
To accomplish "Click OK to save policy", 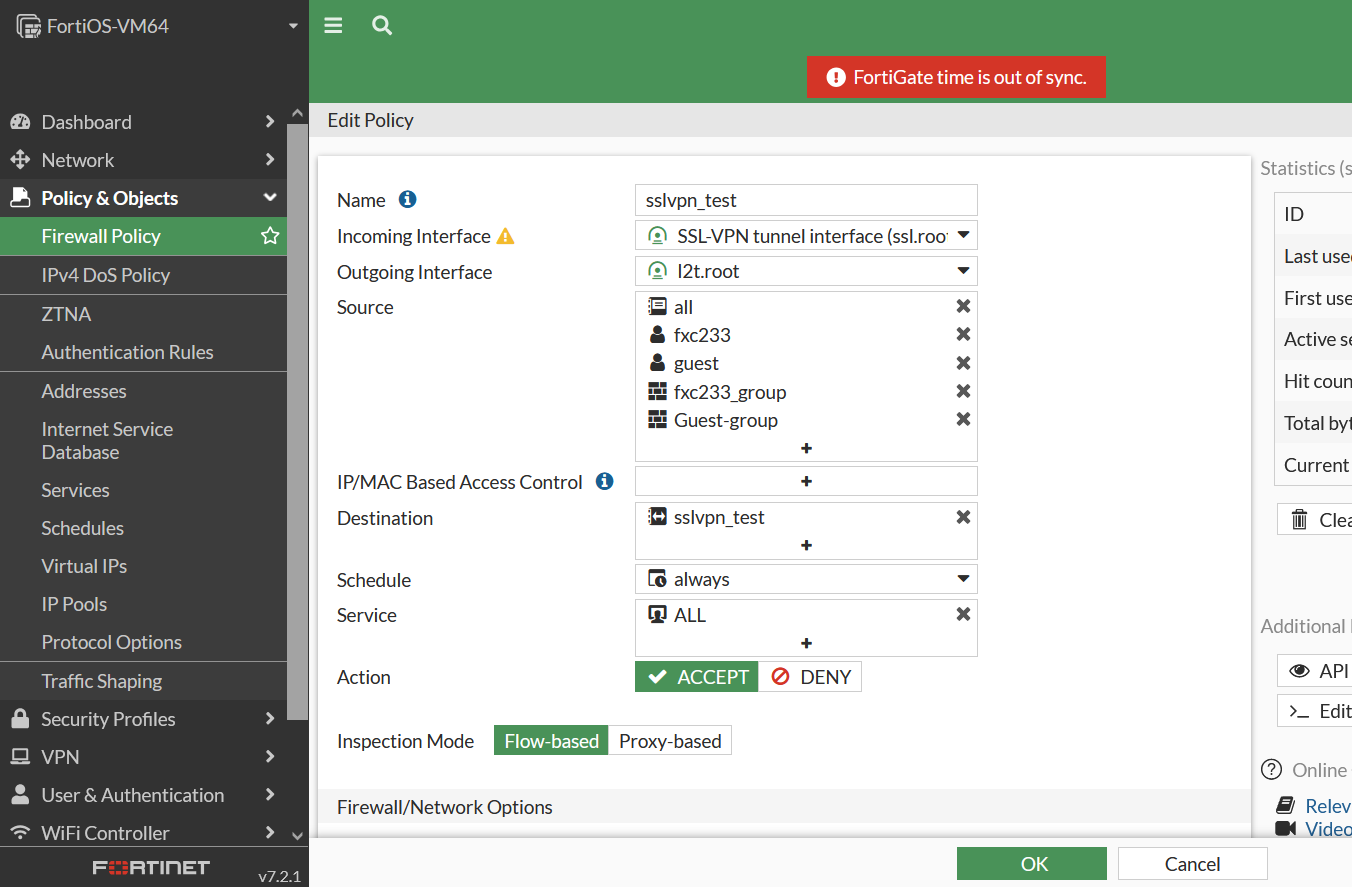I will pyautogui.click(x=1032, y=864).
